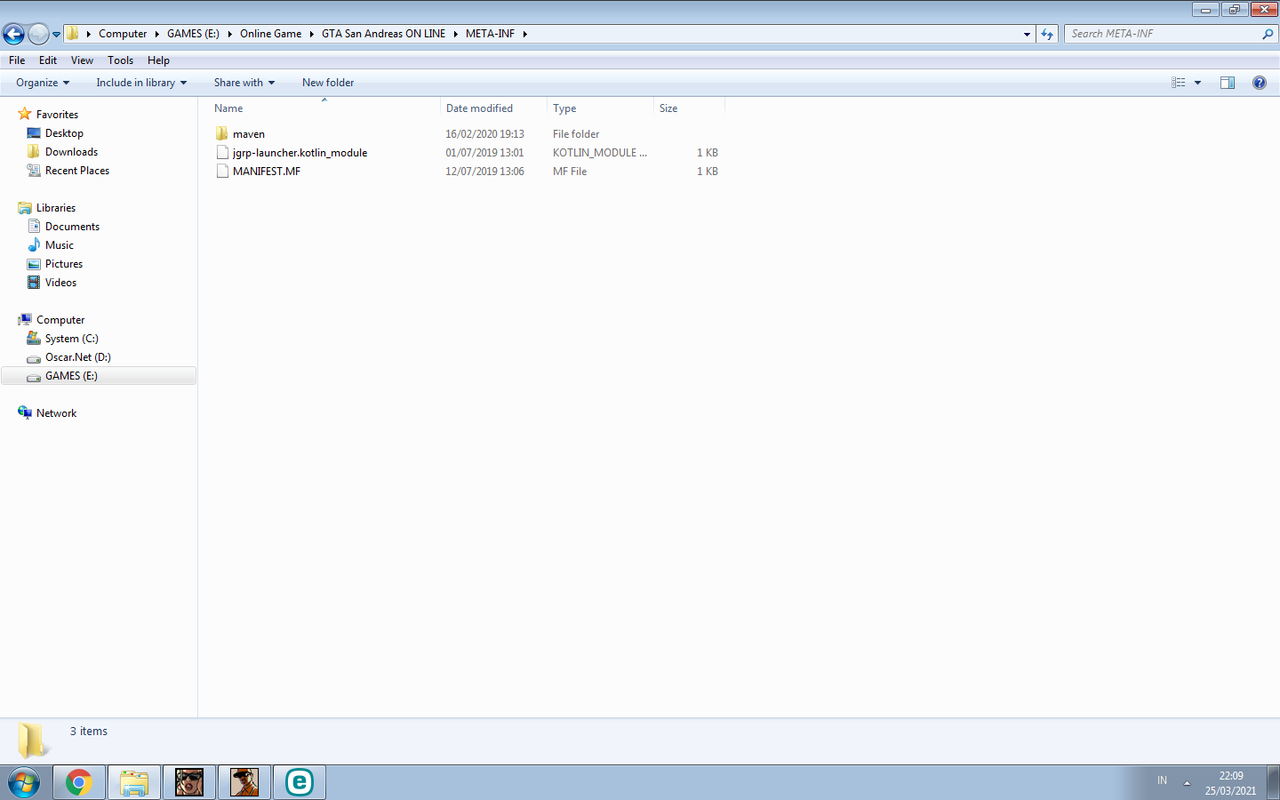Viewport: 1280px width, 800px height.
Task: Click Online Game in address breadcrumb
Action: coord(271,34)
